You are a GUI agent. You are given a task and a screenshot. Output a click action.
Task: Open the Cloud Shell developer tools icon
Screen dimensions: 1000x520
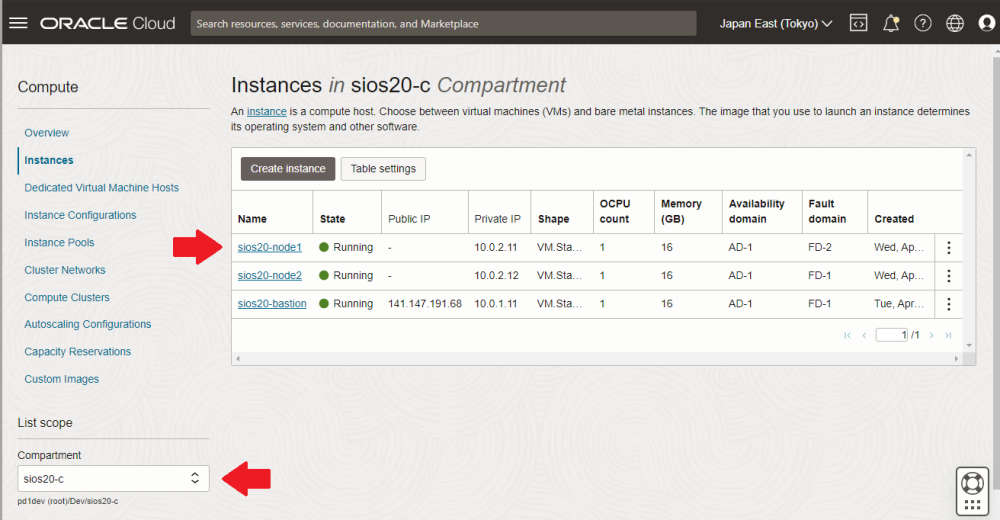858,24
